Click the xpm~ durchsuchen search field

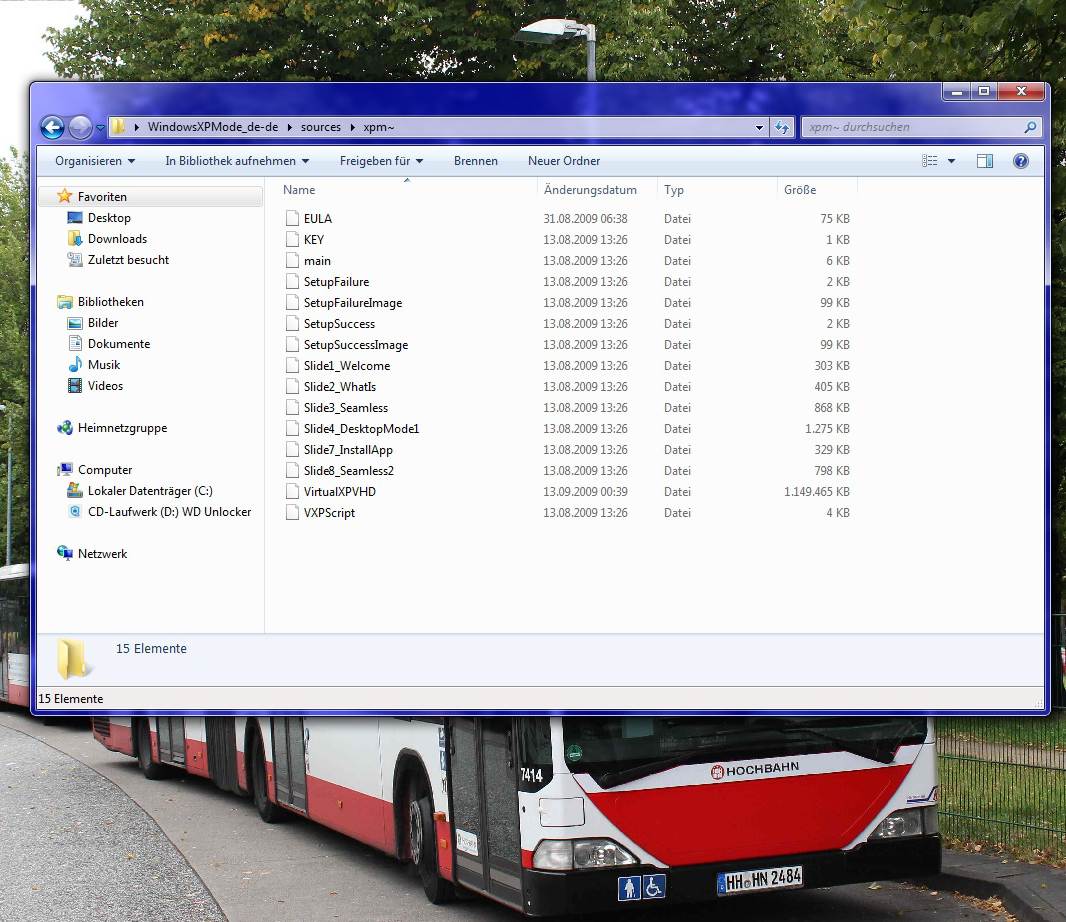click(910, 128)
